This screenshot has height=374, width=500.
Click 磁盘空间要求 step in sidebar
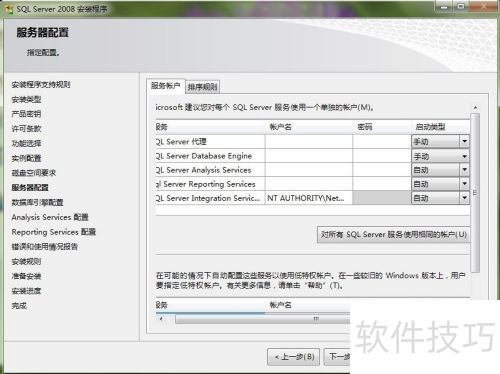(x=34, y=173)
